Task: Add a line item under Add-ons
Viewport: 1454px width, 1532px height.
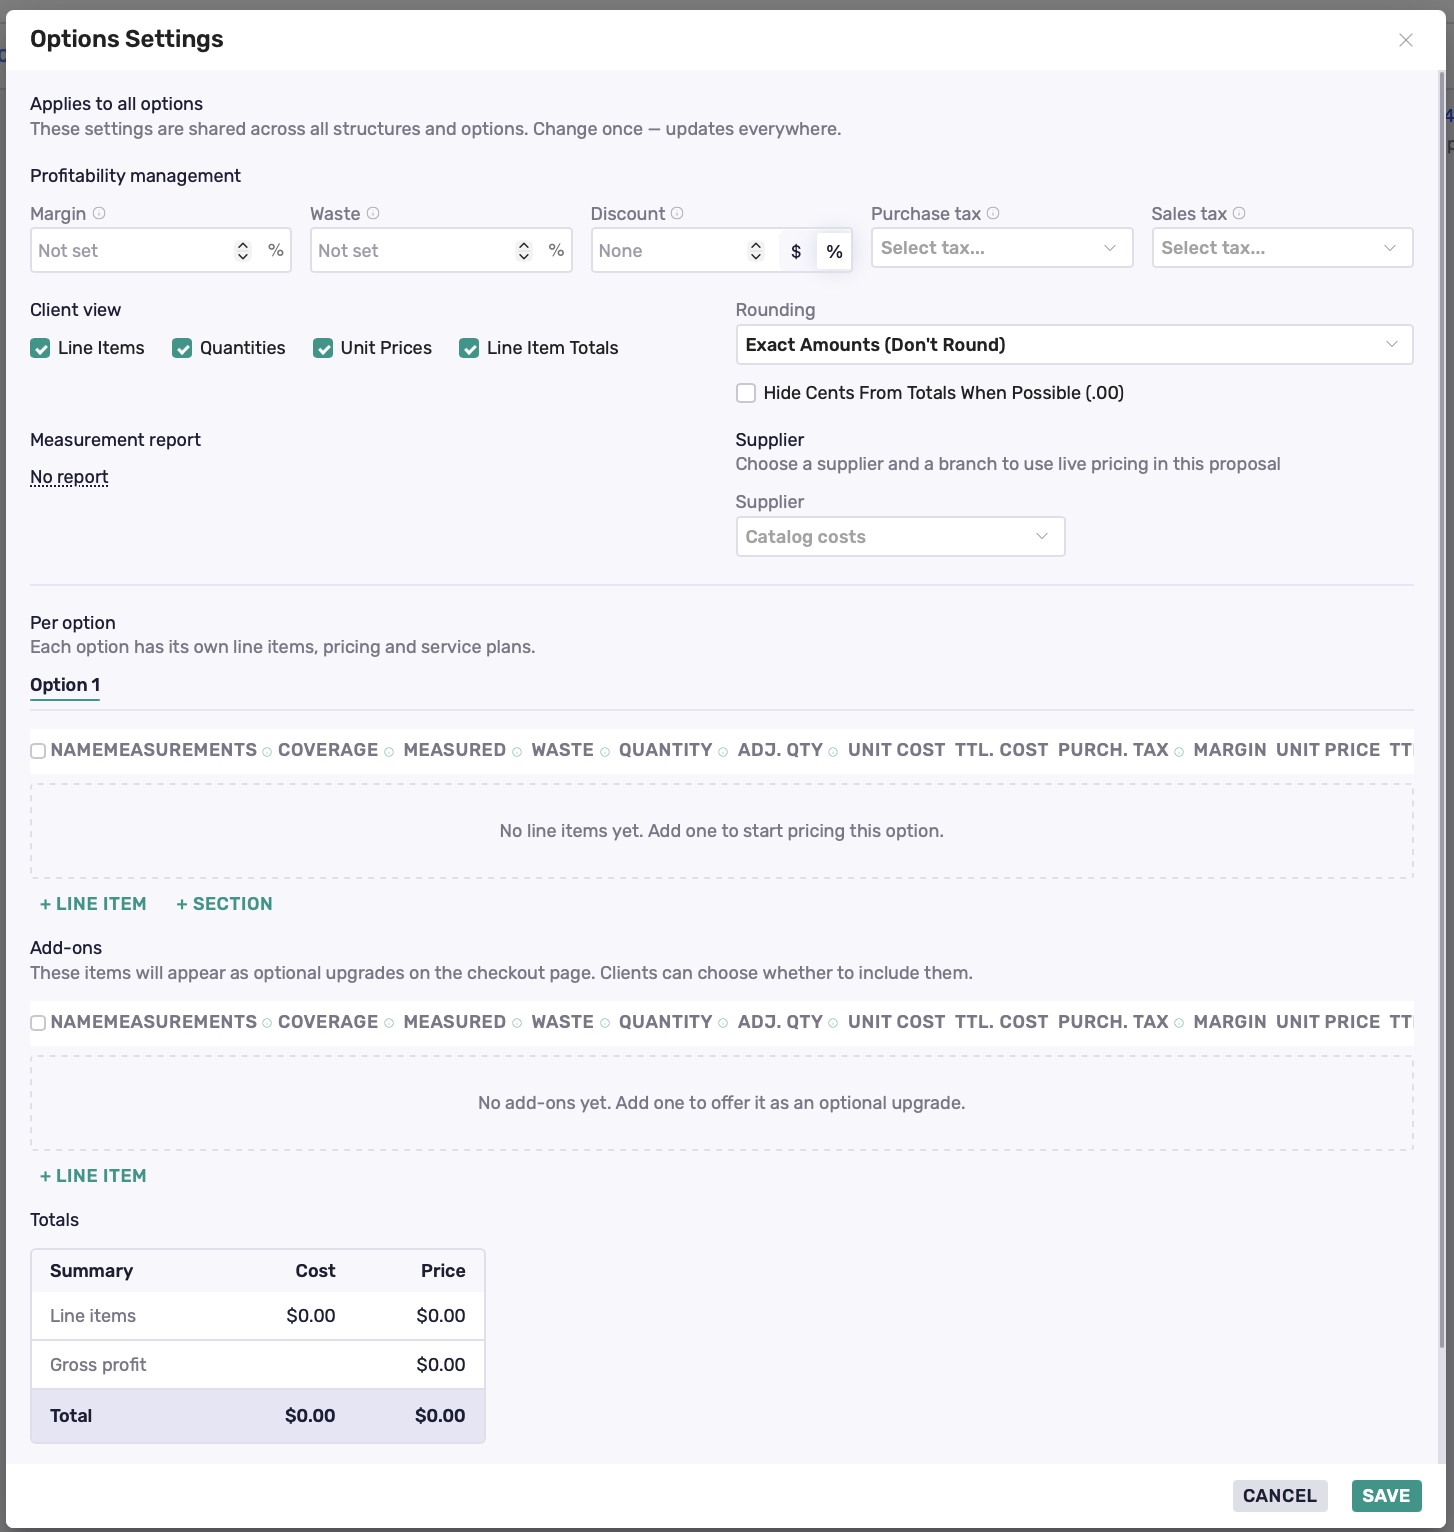Action: coord(93,1176)
